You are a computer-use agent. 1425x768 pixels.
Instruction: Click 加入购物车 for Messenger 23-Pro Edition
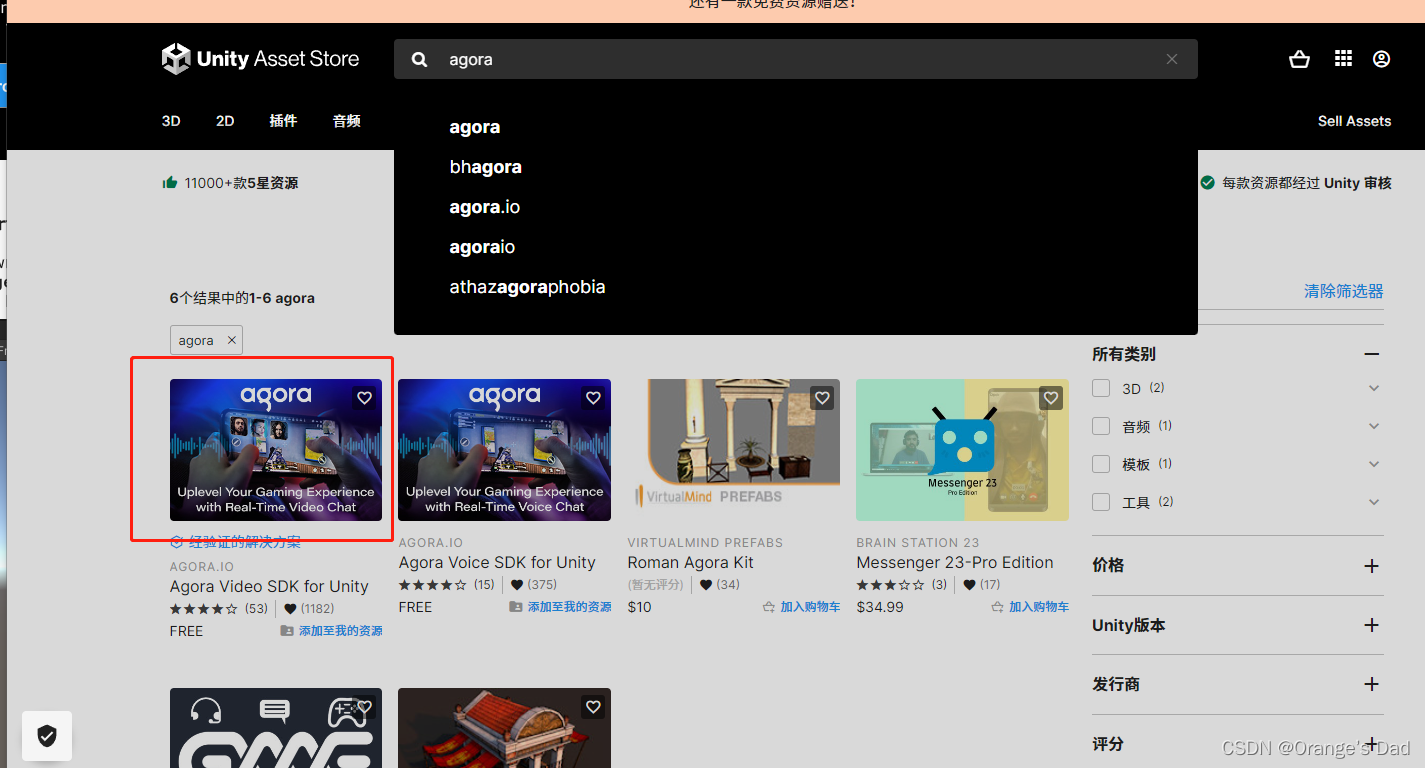[1038, 607]
